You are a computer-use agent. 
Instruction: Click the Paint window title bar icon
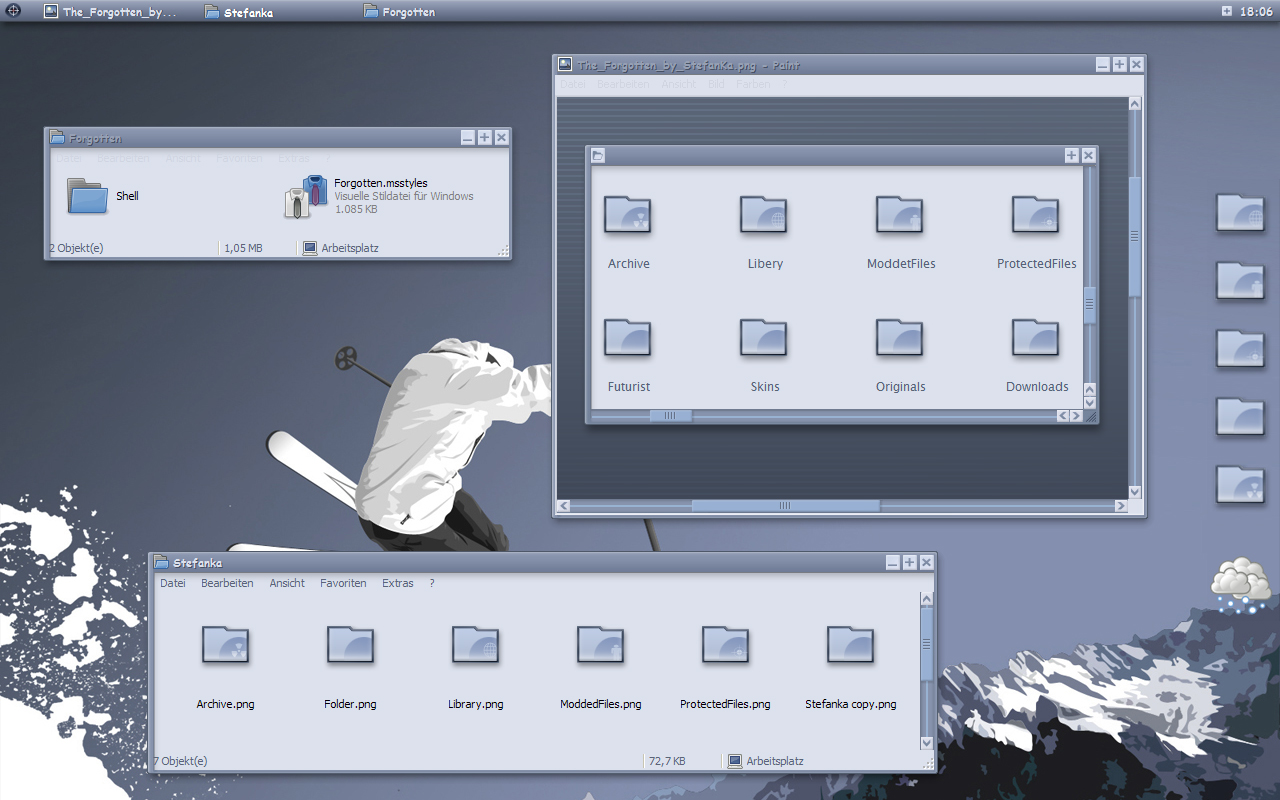pyautogui.click(x=565, y=64)
